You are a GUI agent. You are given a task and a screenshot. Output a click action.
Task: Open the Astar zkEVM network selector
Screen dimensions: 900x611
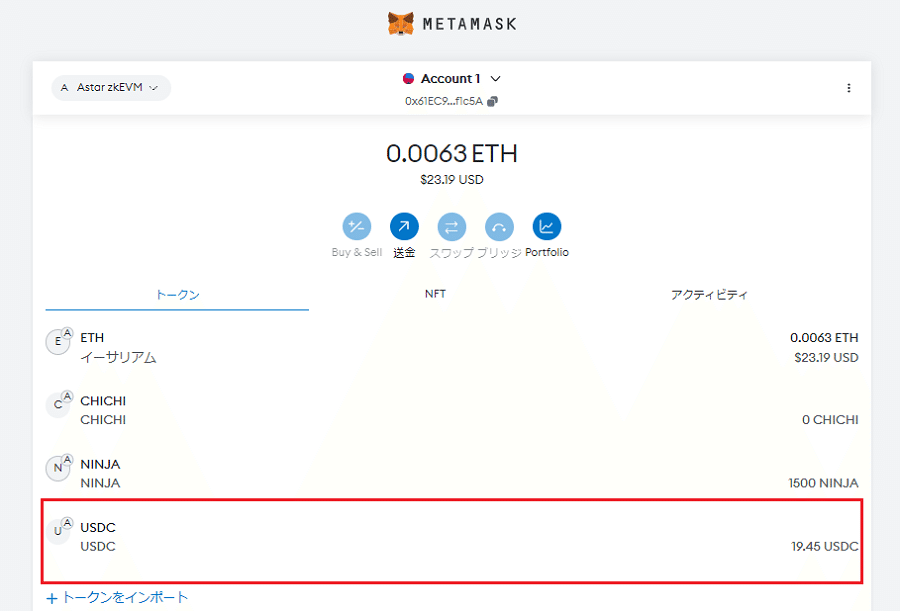tap(110, 88)
